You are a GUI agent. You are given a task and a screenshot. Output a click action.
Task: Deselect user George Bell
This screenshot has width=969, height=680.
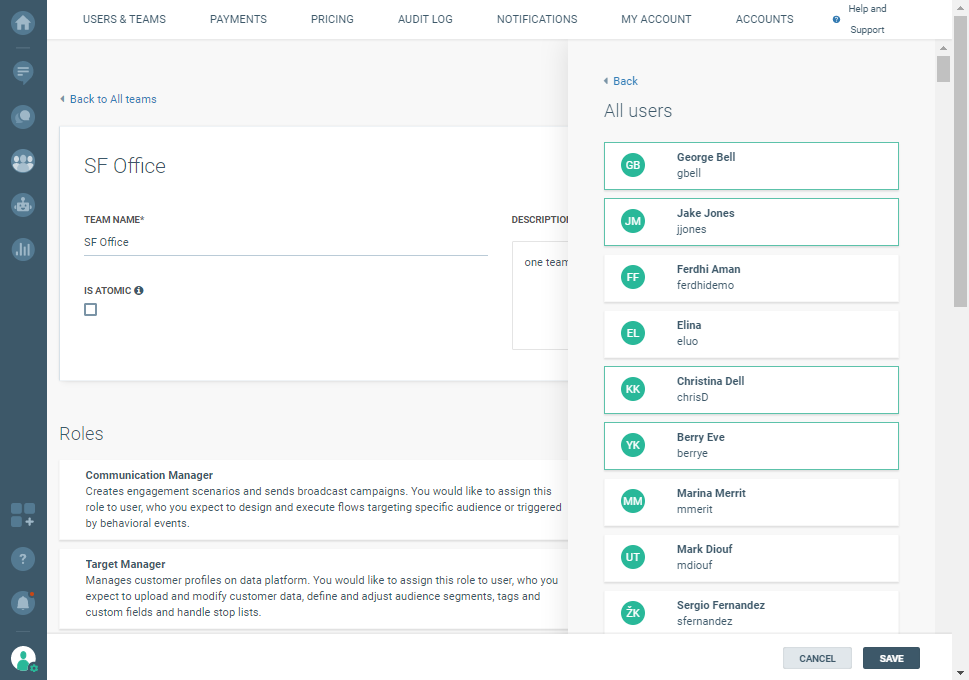coord(751,166)
